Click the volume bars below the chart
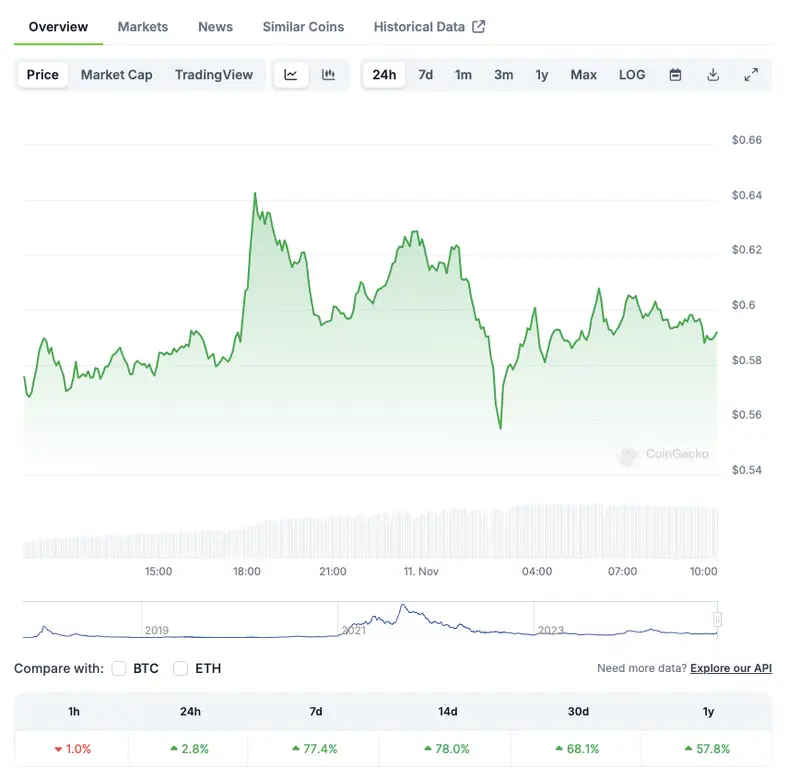The width and height of the screenshot is (800, 779). click(x=370, y=532)
